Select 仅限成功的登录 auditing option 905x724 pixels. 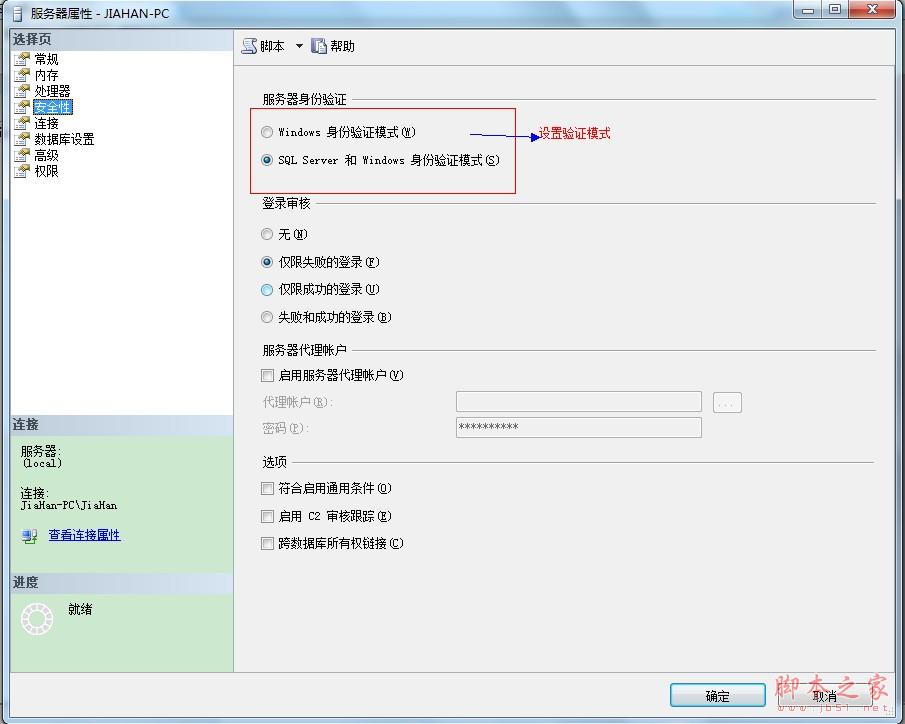click(267, 289)
